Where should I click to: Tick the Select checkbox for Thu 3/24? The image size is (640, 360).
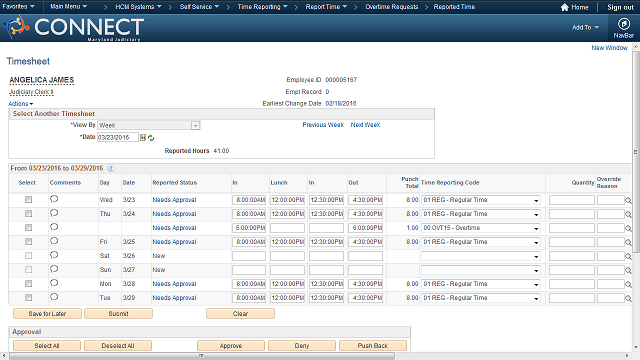(x=28, y=213)
